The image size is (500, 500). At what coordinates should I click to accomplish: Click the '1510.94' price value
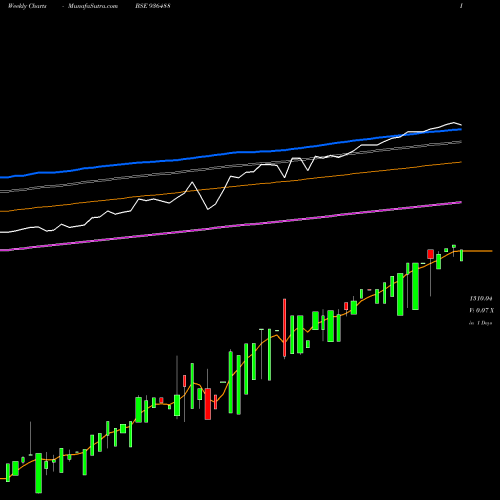[481, 298]
